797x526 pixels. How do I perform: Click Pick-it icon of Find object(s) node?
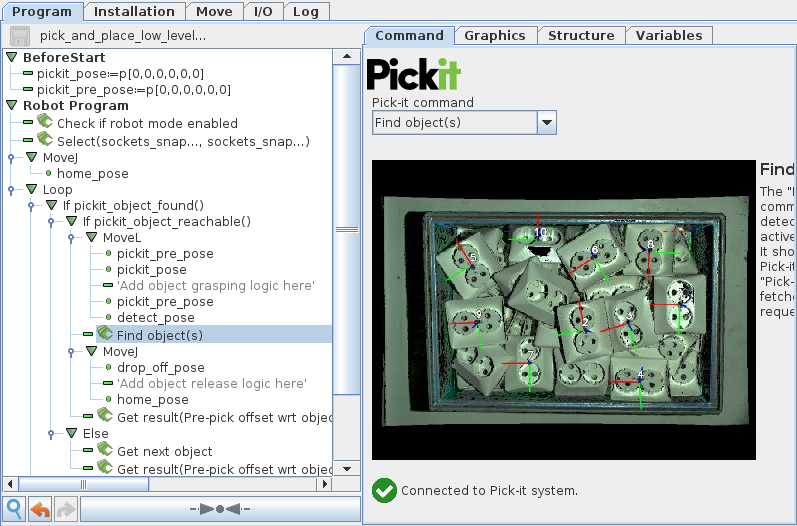[x=105, y=333]
